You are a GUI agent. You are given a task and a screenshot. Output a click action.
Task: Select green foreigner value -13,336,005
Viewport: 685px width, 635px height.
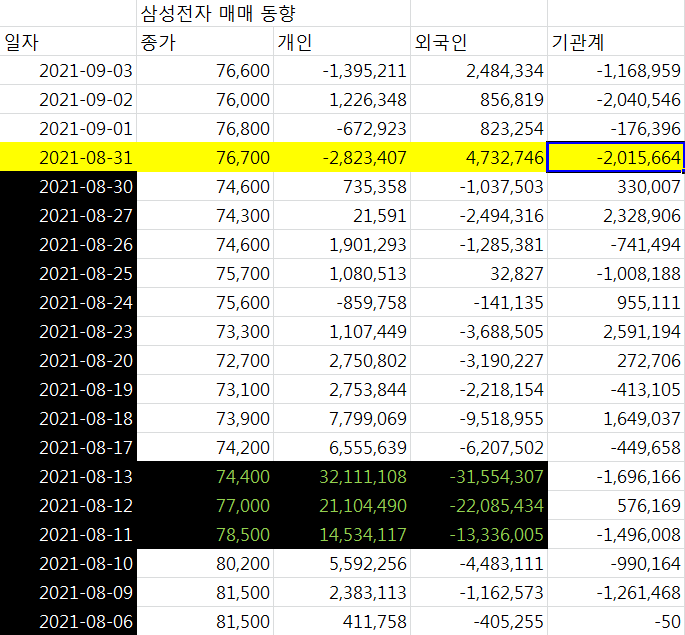pos(479,534)
